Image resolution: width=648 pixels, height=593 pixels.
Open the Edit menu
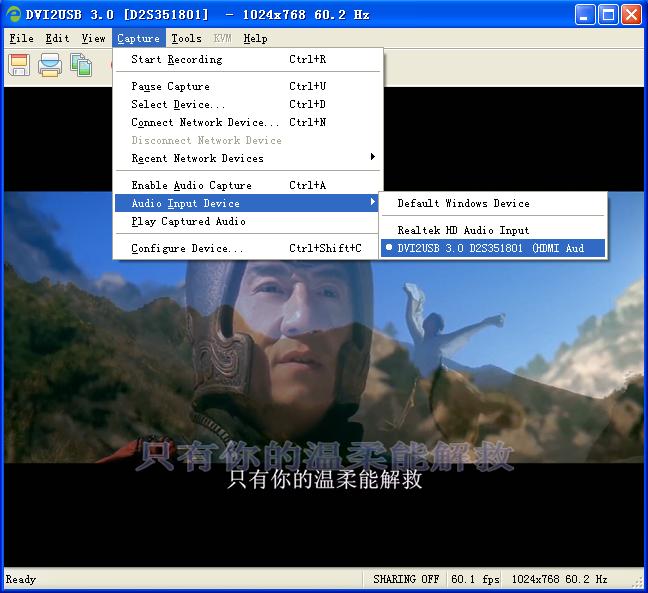pyautogui.click(x=57, y=38)
